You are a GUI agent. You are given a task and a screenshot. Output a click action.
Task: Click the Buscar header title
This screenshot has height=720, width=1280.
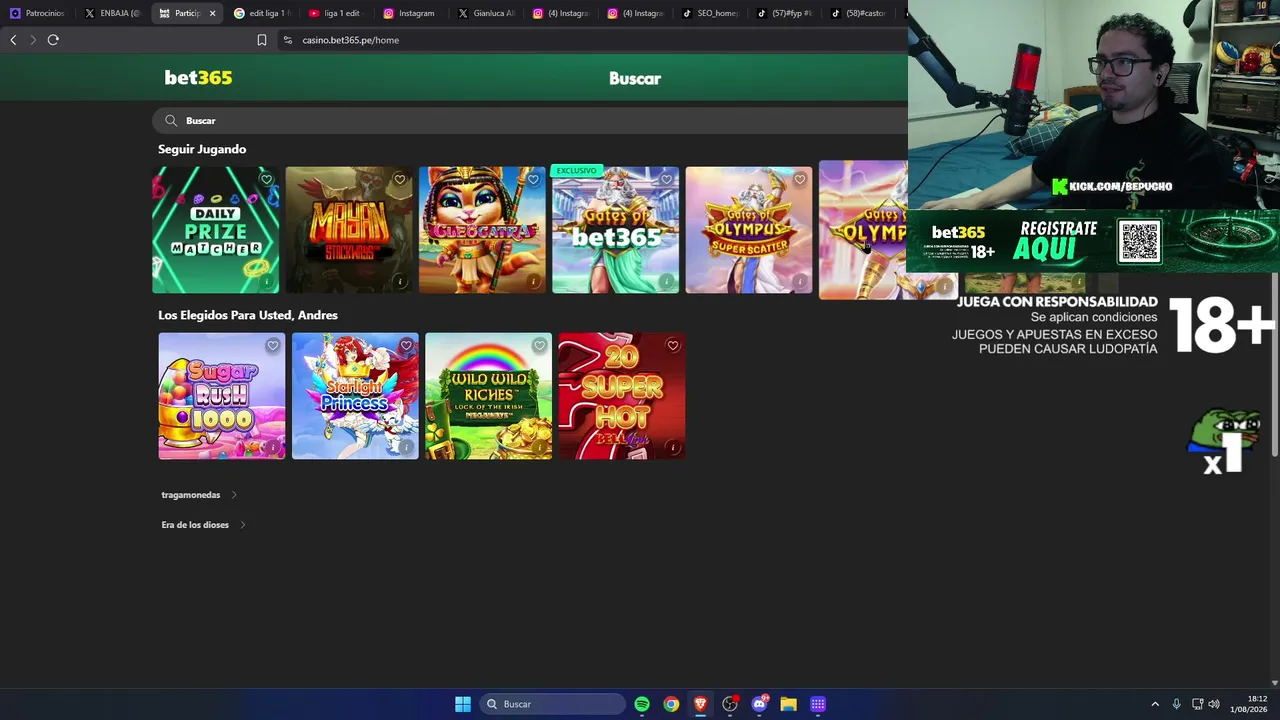(x=635, y=79)
